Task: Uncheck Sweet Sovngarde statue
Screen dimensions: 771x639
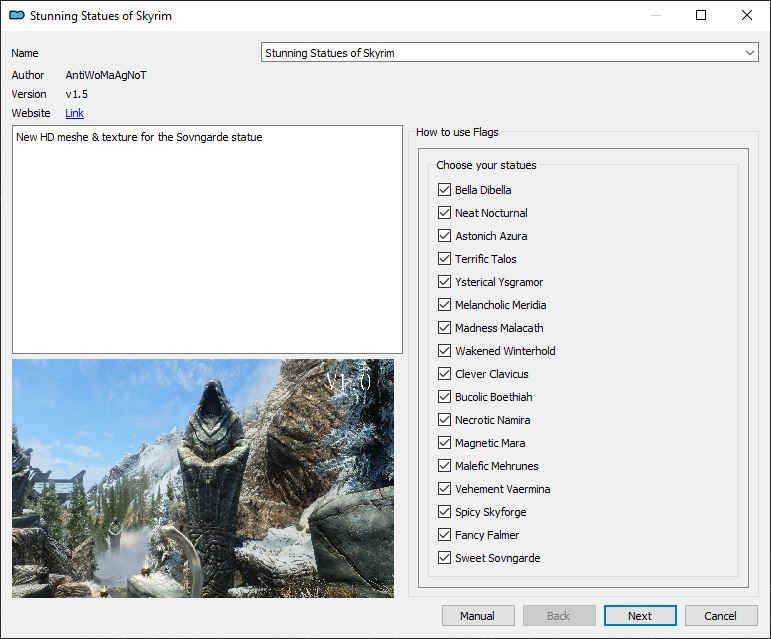Action: pyautogui.click(x=444, y=558)
